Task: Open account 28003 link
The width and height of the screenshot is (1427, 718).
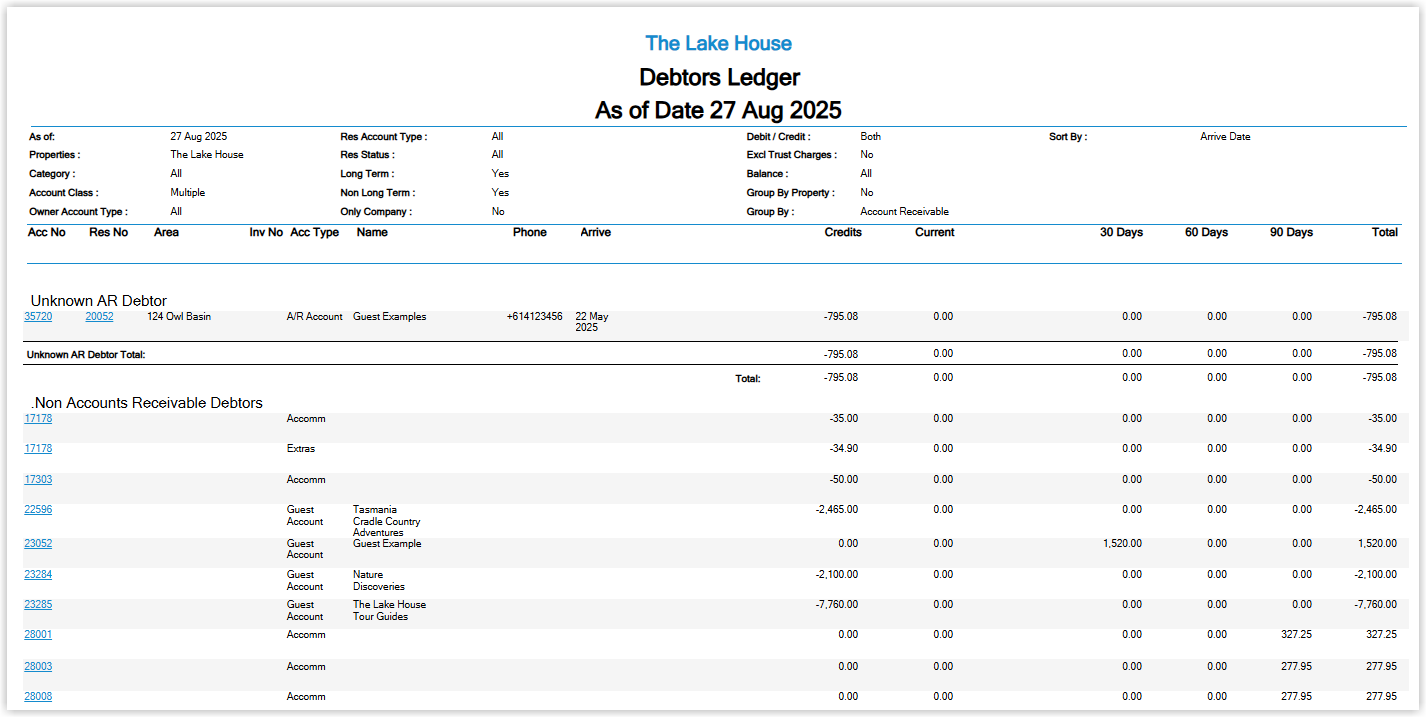Action: 38,667
